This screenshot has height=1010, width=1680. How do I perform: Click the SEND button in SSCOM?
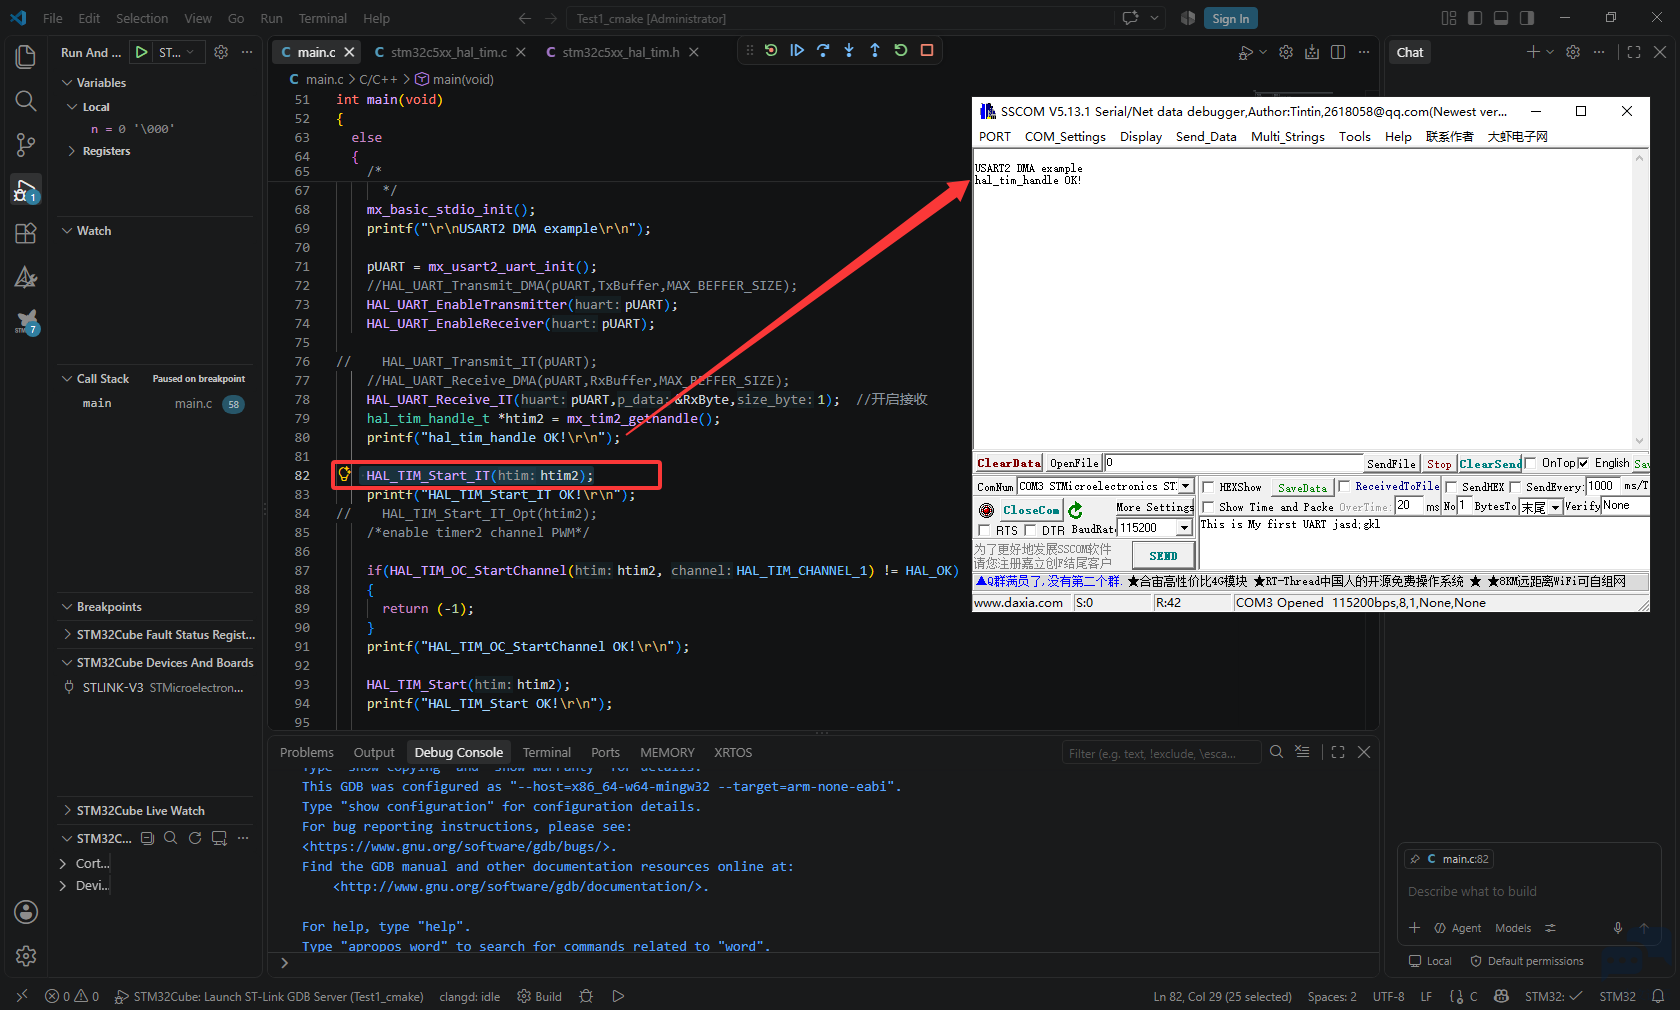pyautogui.click(x=1163, y=555)
